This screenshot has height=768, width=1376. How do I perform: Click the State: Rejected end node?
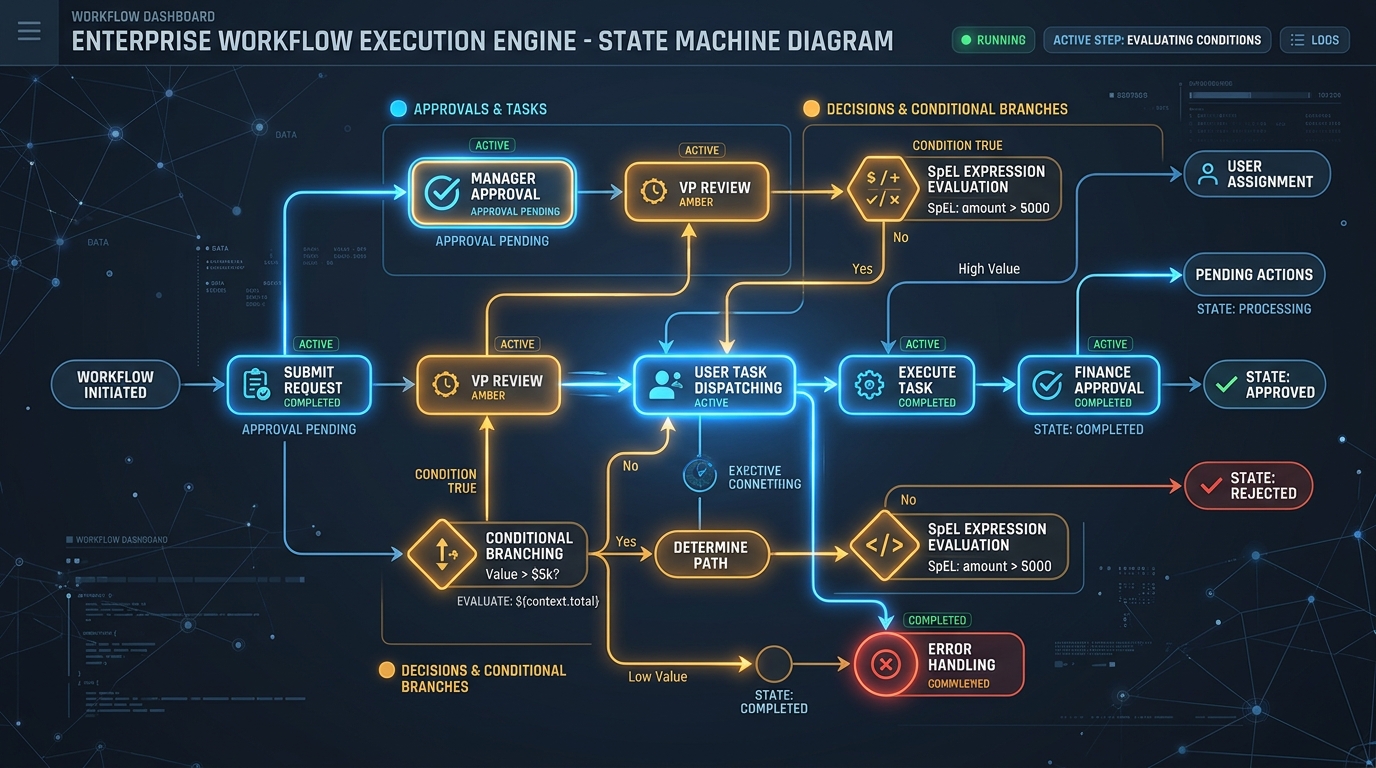pos(1248,486)
